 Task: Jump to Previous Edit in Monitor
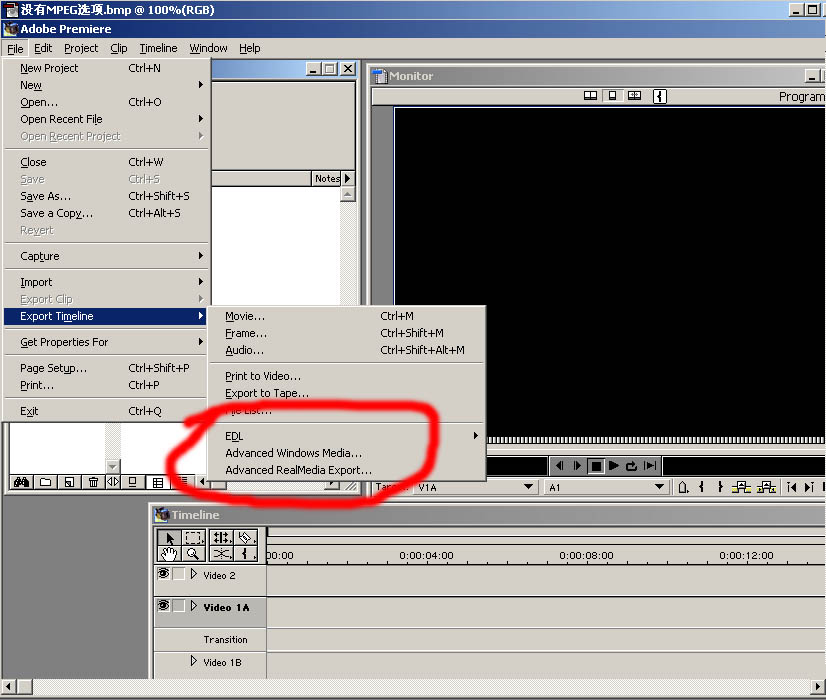791,487
